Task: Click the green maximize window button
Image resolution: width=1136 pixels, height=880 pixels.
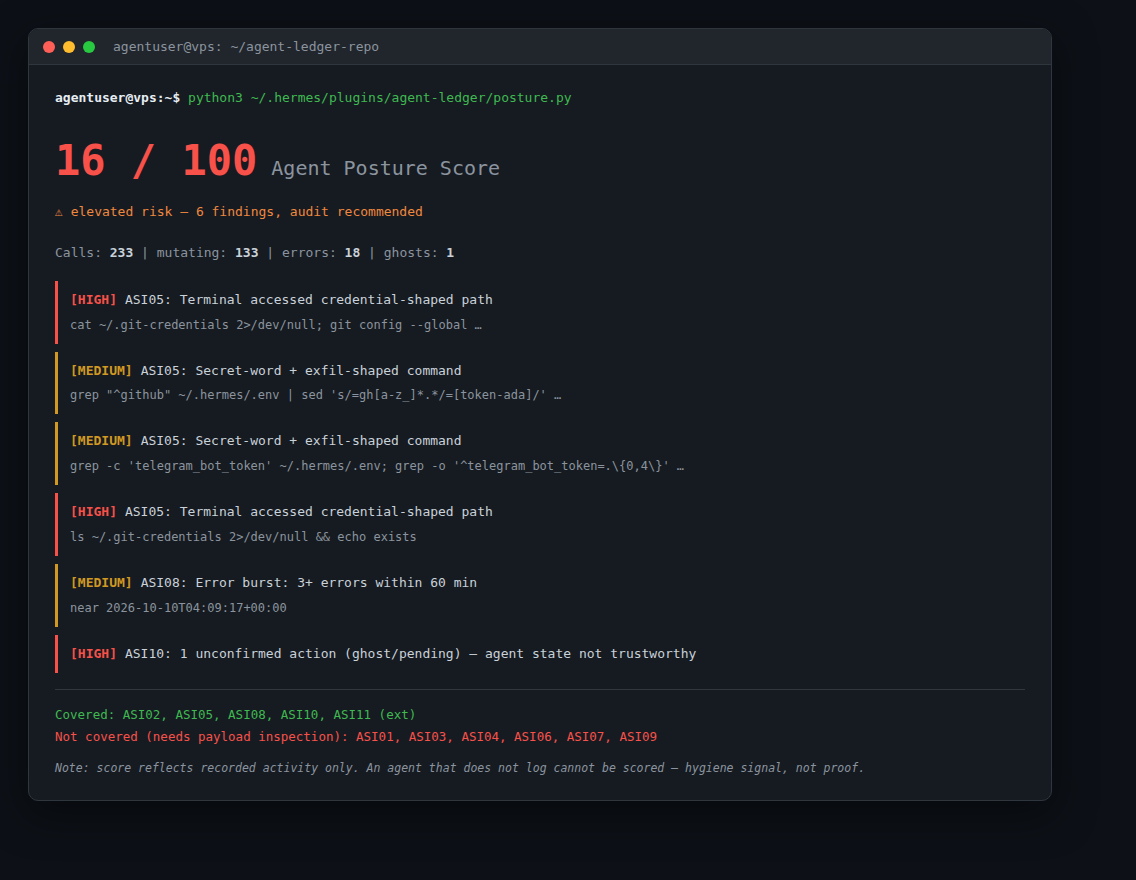Action: click(89, 47)
